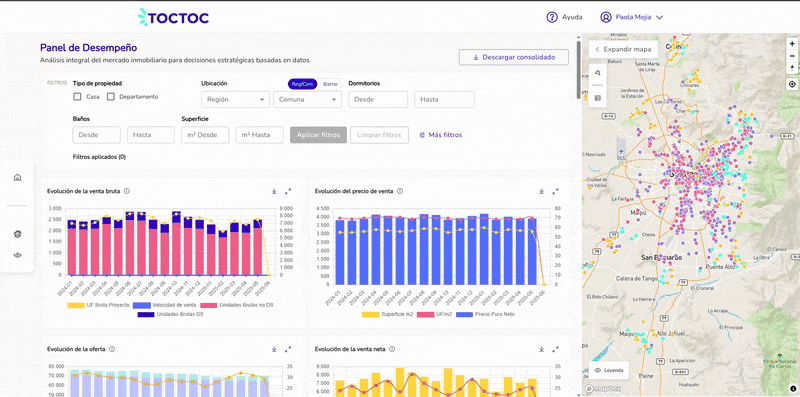Image resolution: width=800 pixels, height=397 pixels.
Task: Expand the Evolución del precio de venta chart
Action: [556, 191]
